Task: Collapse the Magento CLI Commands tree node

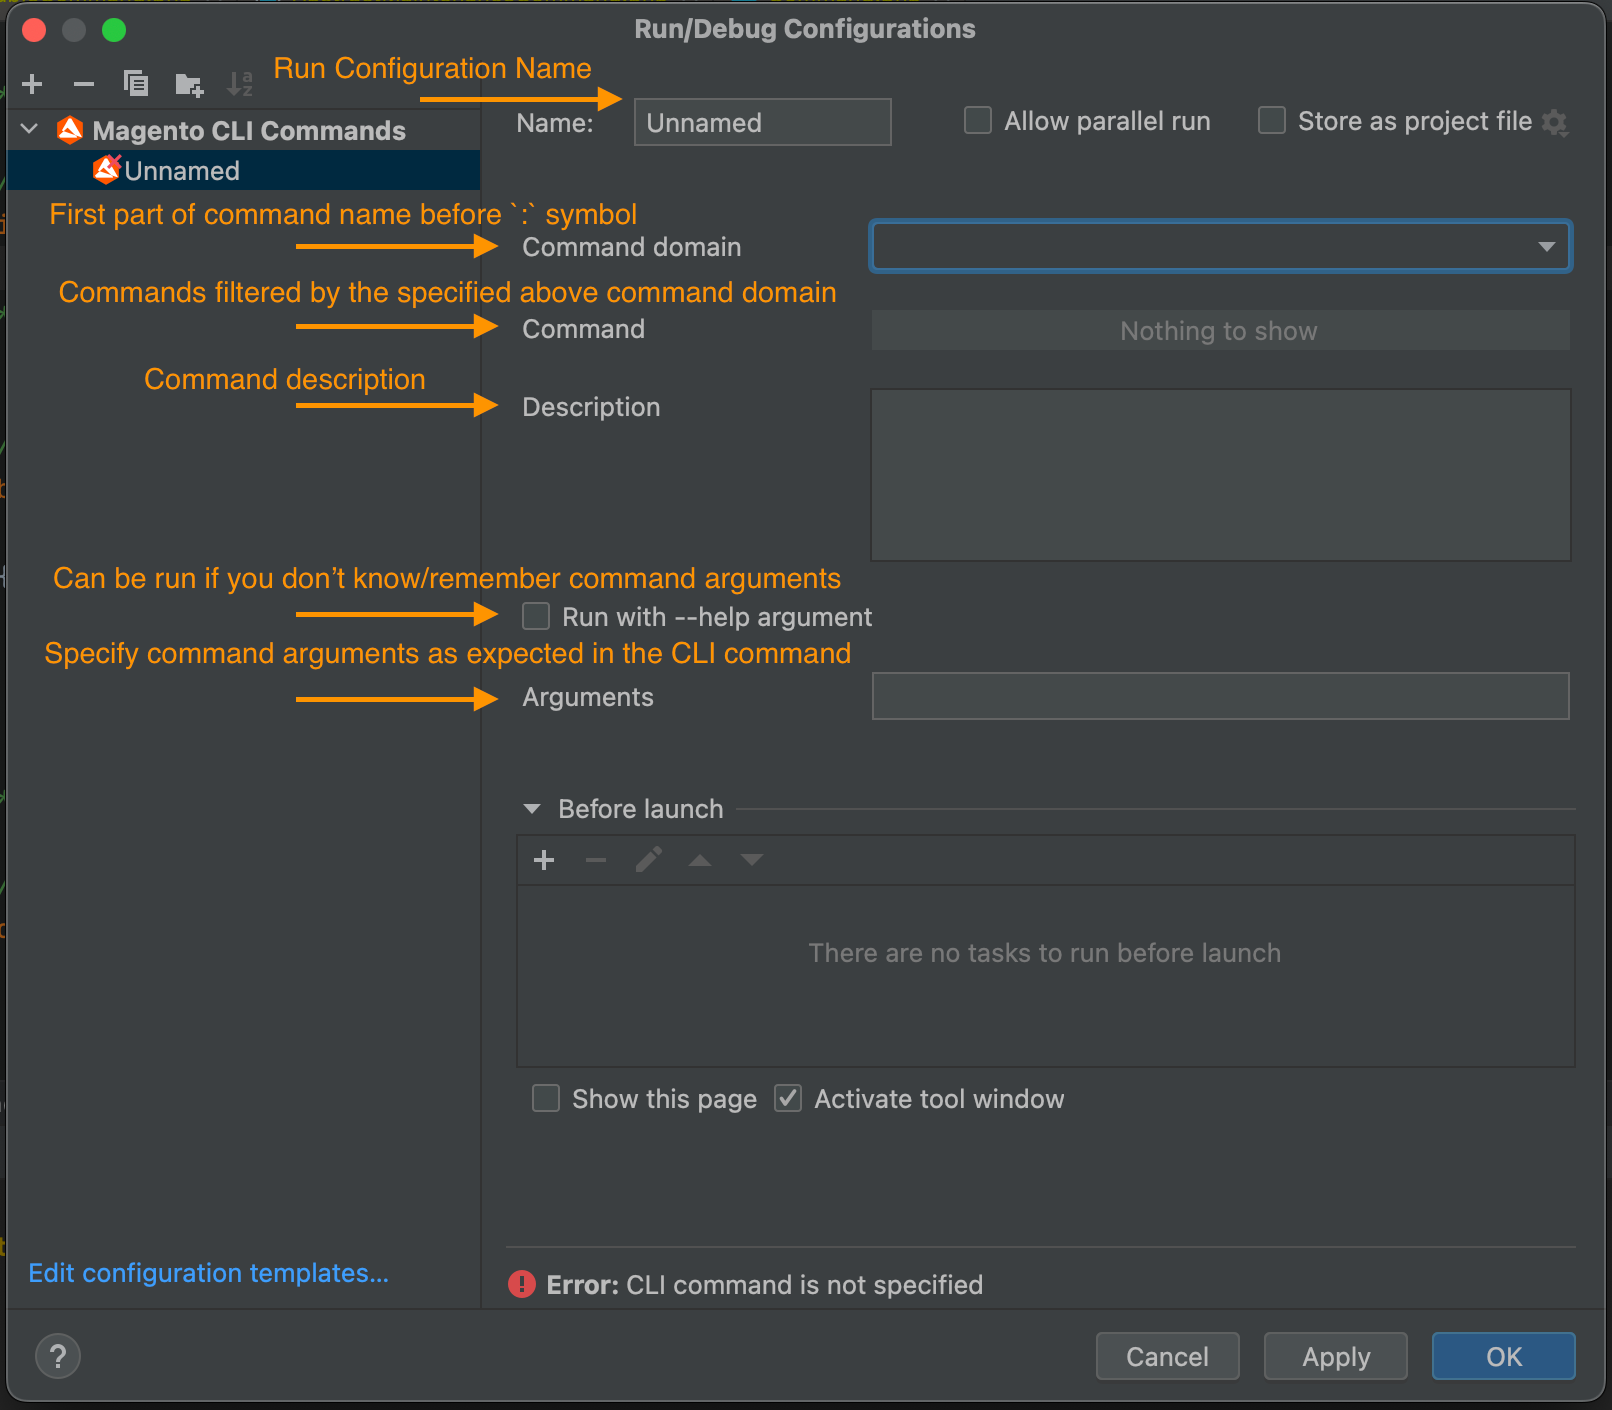Action: click(29, 129)
